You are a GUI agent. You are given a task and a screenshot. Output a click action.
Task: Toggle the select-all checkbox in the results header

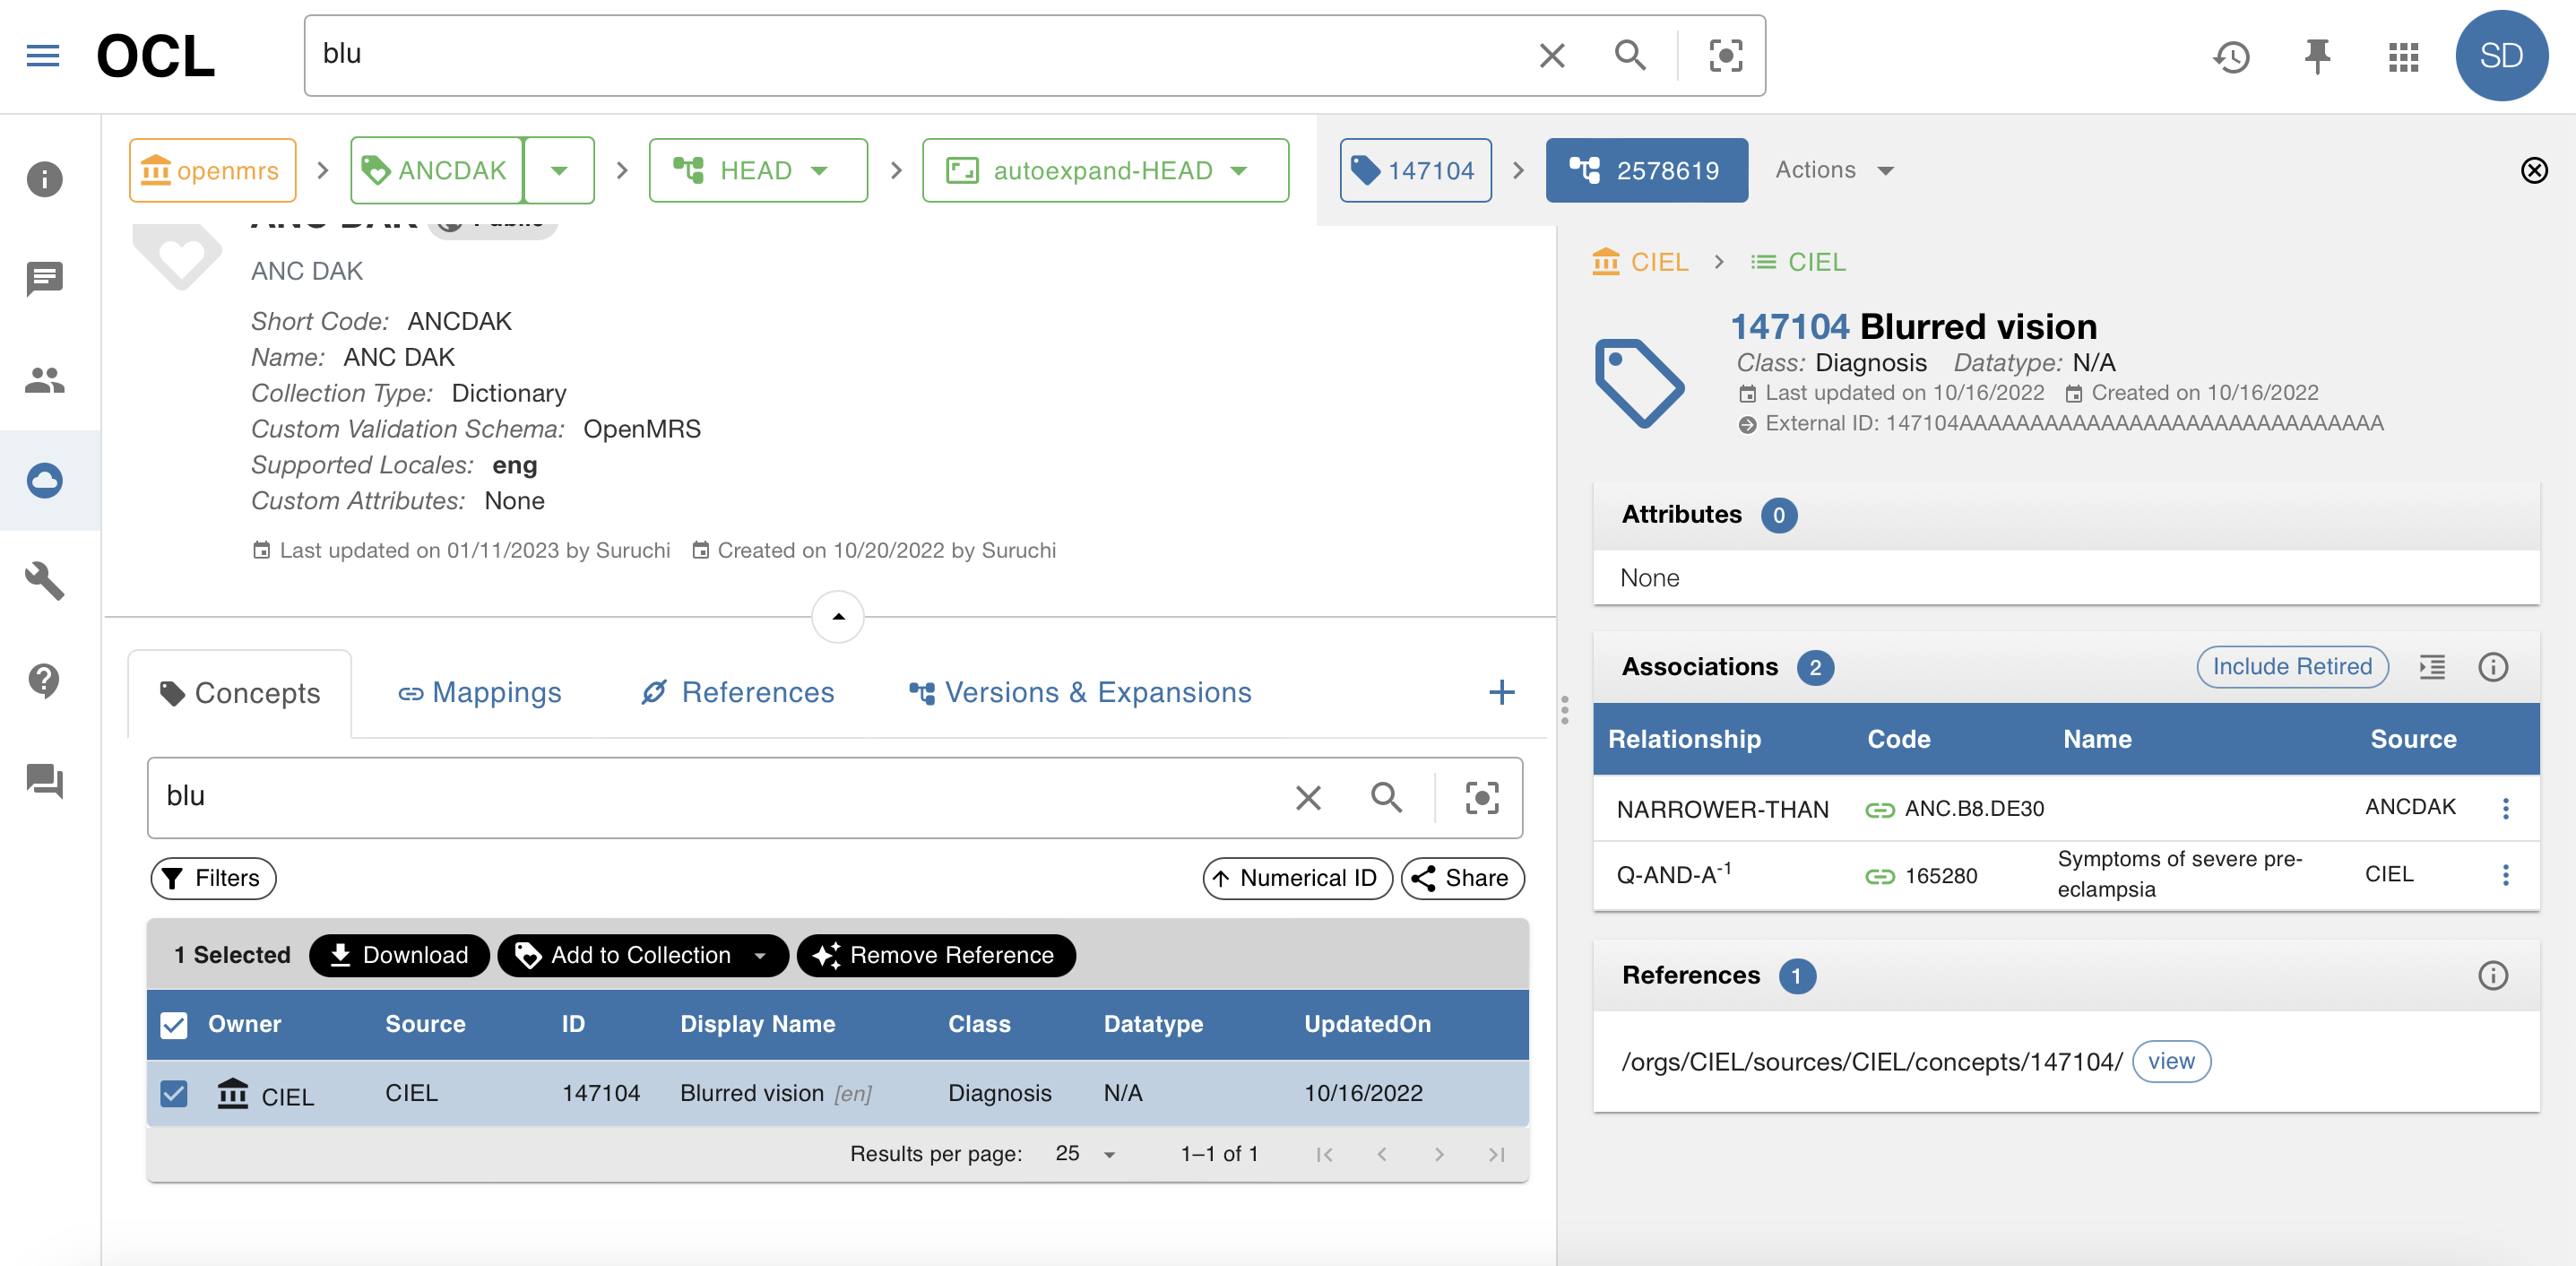click(x=174, y=1024)
